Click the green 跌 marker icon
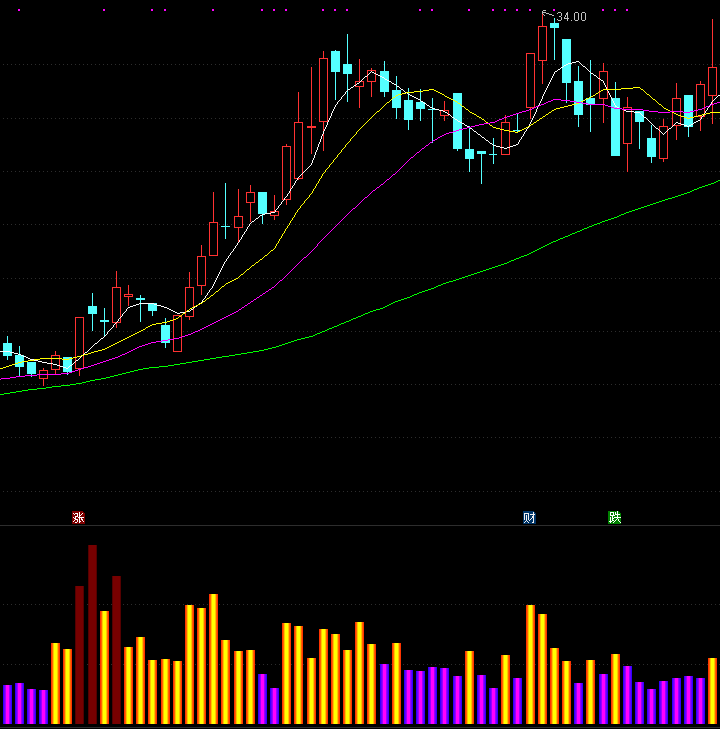 click(x=614, y=517)
